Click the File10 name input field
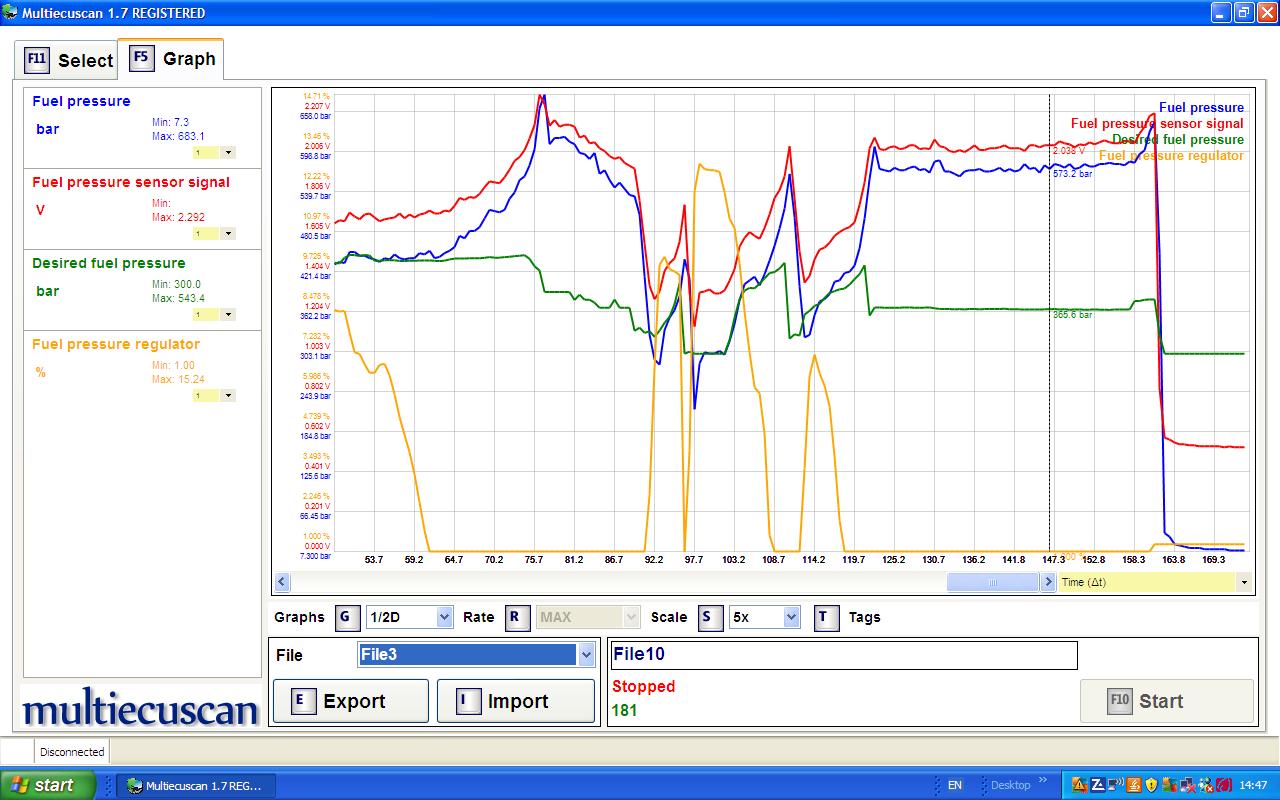1280x800 pixels. pyautogui.click(x=844, y=655)
